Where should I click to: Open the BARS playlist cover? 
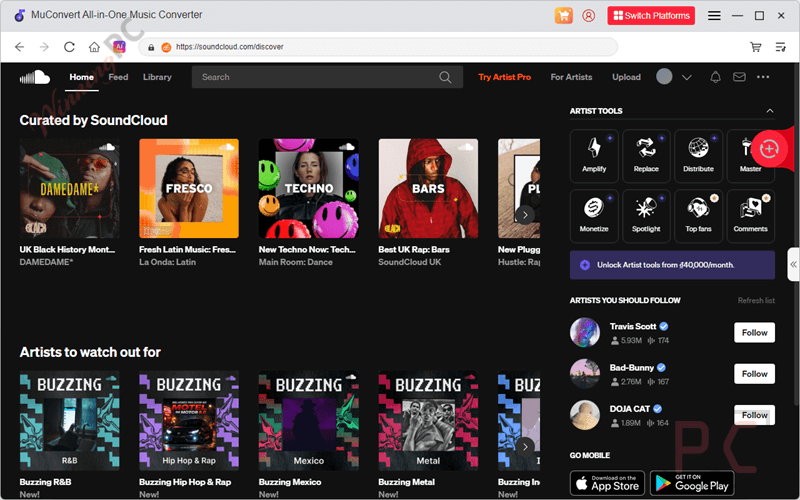[428, 188]
